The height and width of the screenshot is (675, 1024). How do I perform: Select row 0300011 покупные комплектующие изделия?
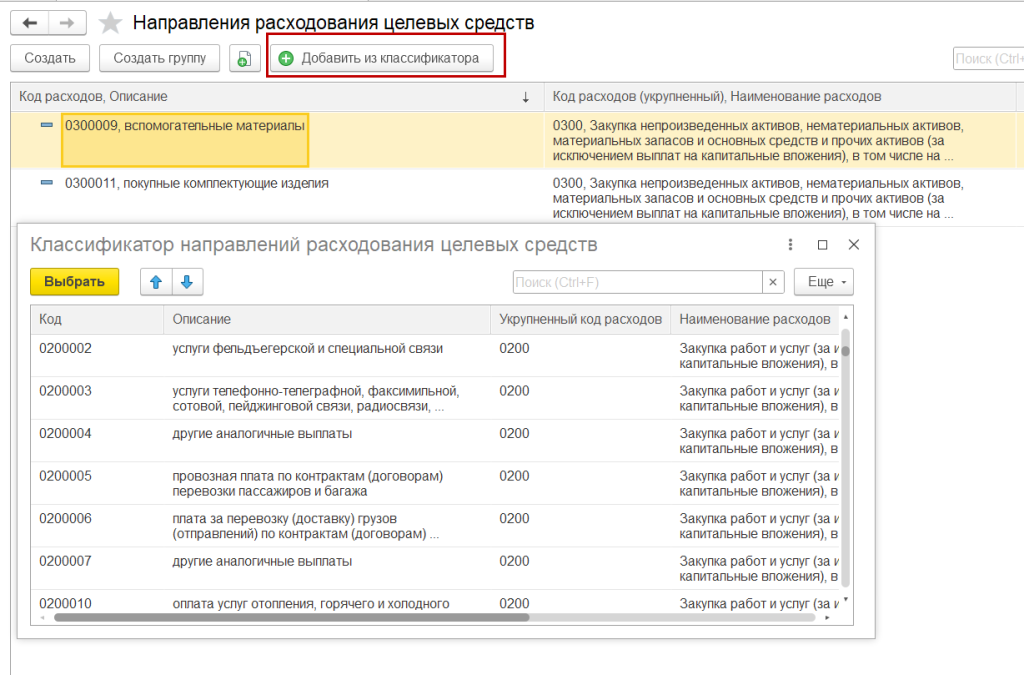196,184
